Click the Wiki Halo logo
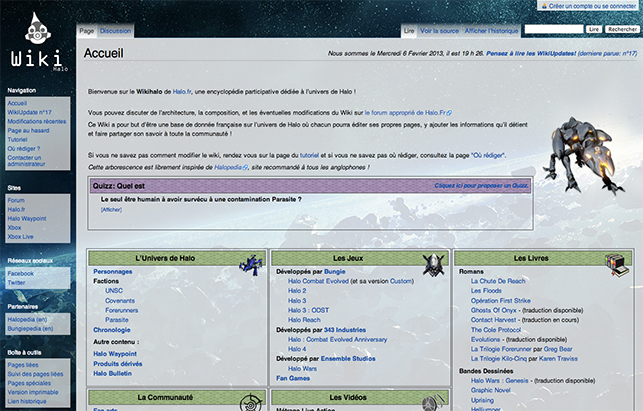This screenshot has width=643, height=411. [38, 42]
